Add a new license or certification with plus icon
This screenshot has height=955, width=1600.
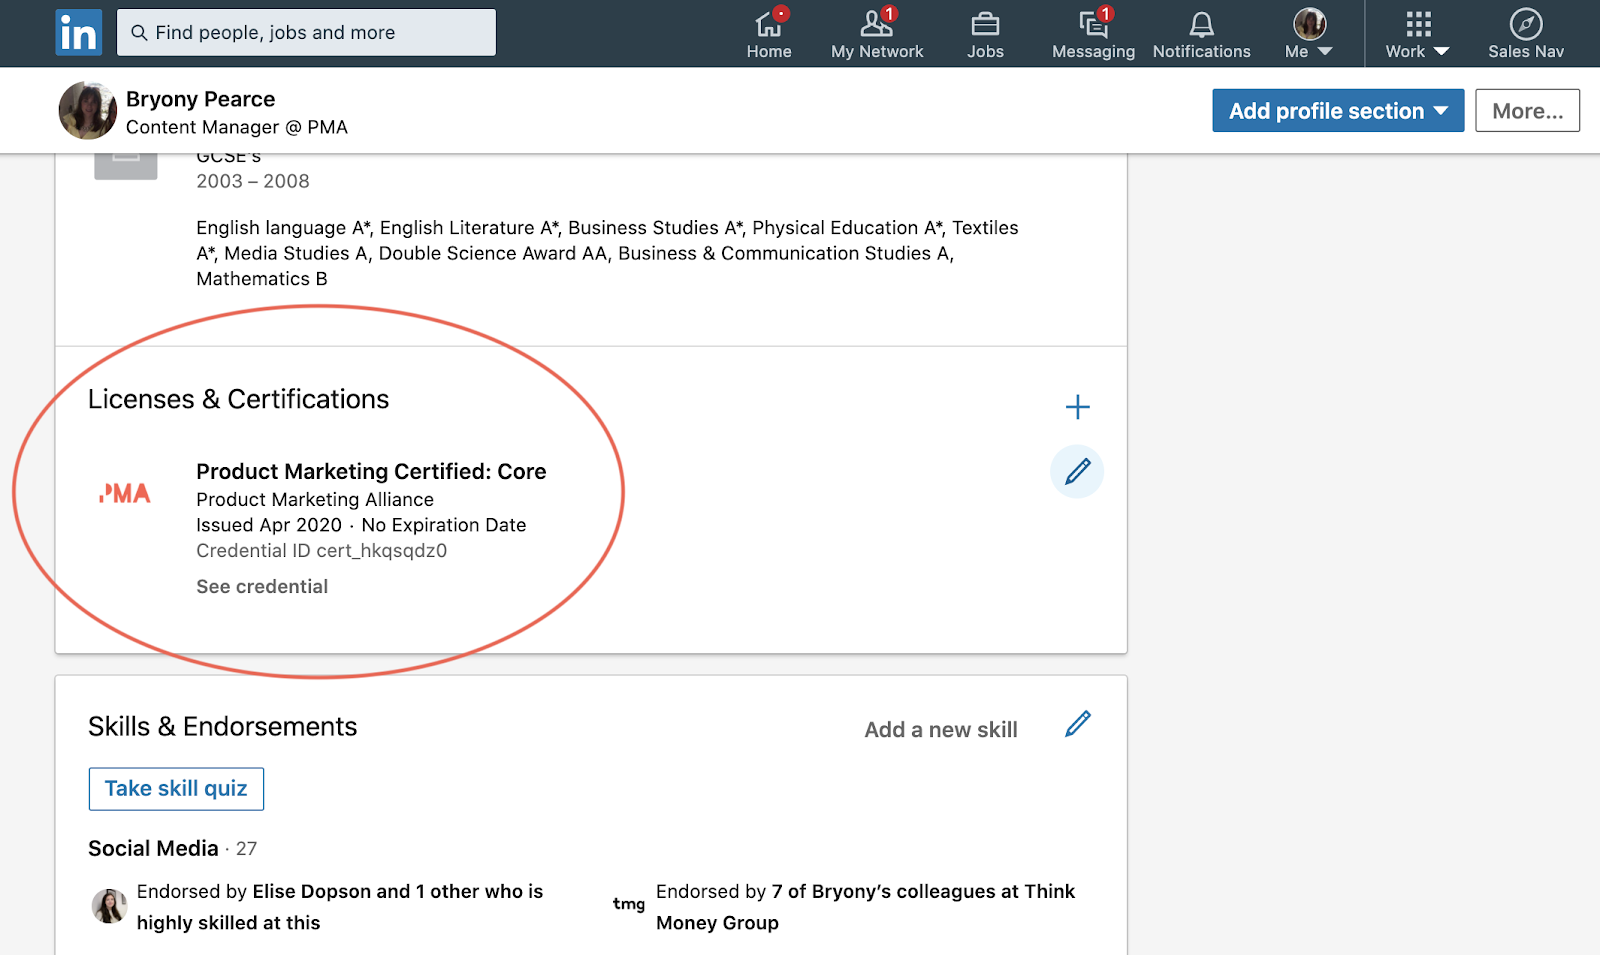point(1077,407)
